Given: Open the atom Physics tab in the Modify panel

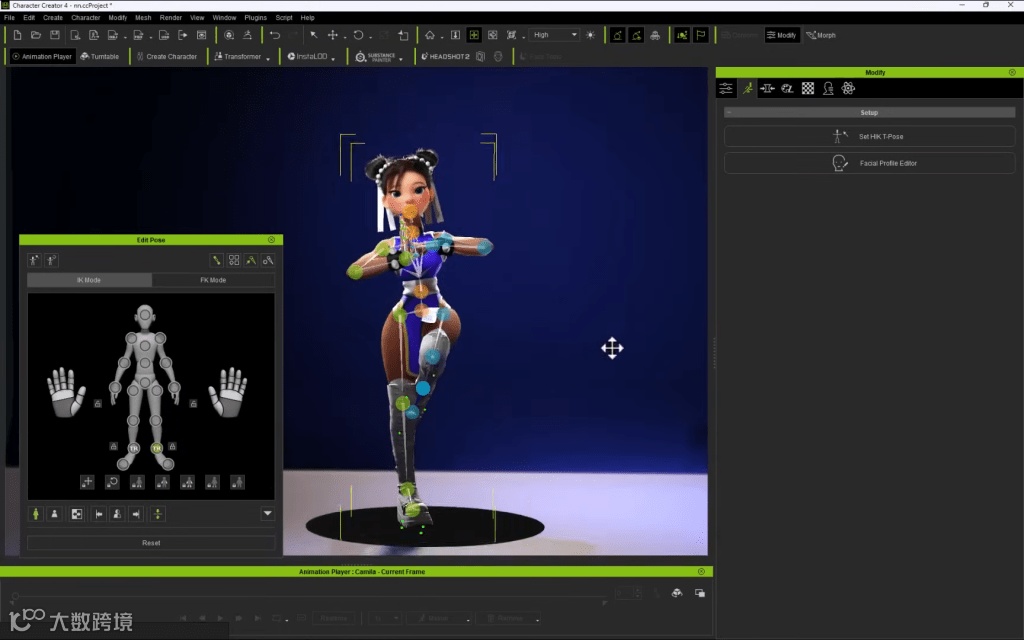Looking at the screenshot, I should tap(848, 89).
